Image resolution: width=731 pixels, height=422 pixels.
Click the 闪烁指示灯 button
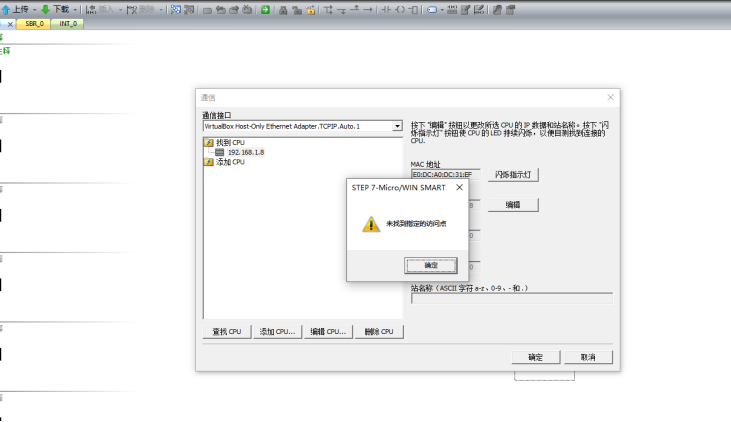pos(513,174)
